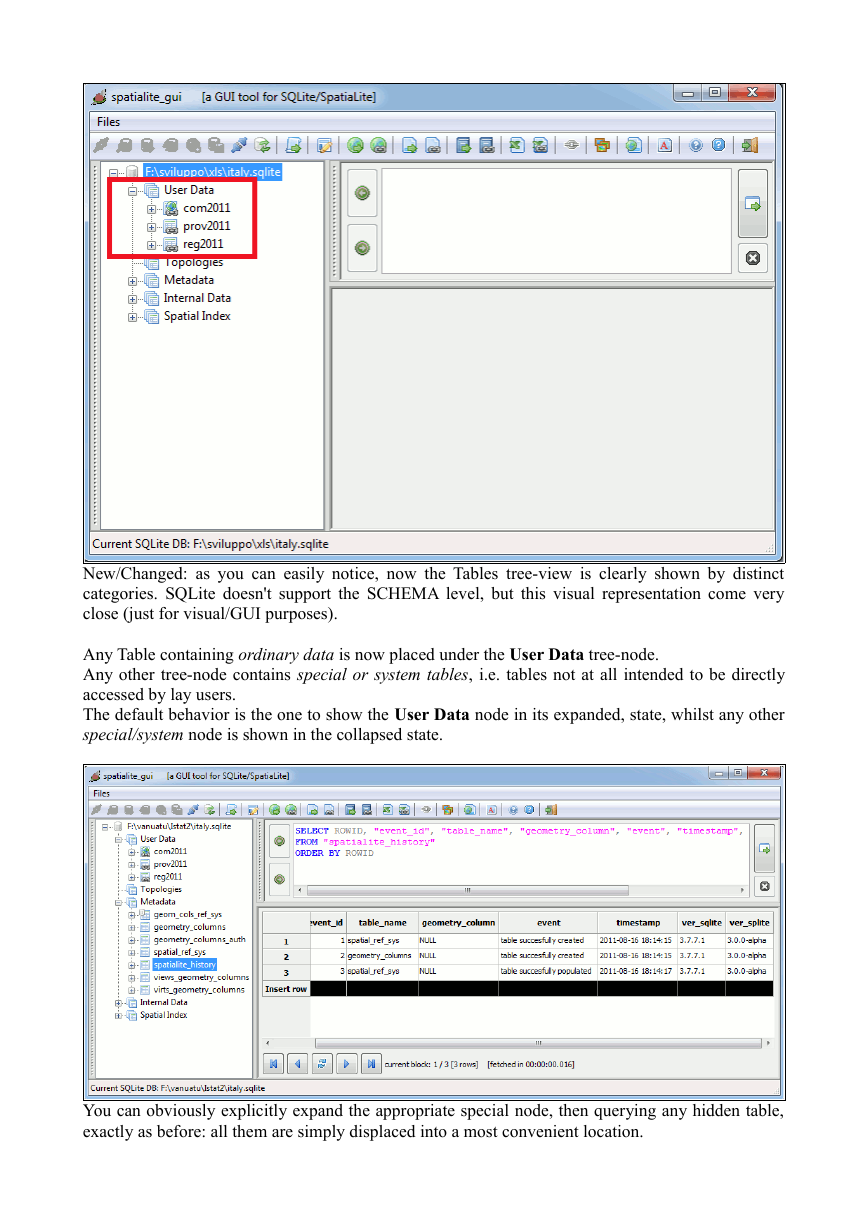Select the F:\vanuatu\Istat2\italy.sqlite tree root
Viewport: 868px width, 1228px height.
tap(179, 827)
